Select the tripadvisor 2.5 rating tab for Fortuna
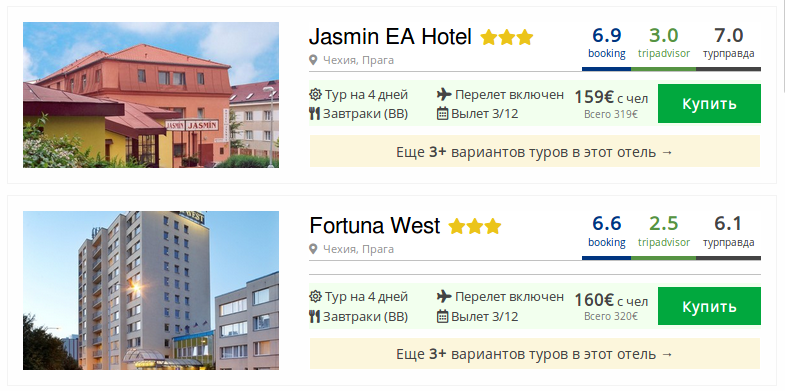This screenshot has height=391, width=785. (x=663, y=232)
